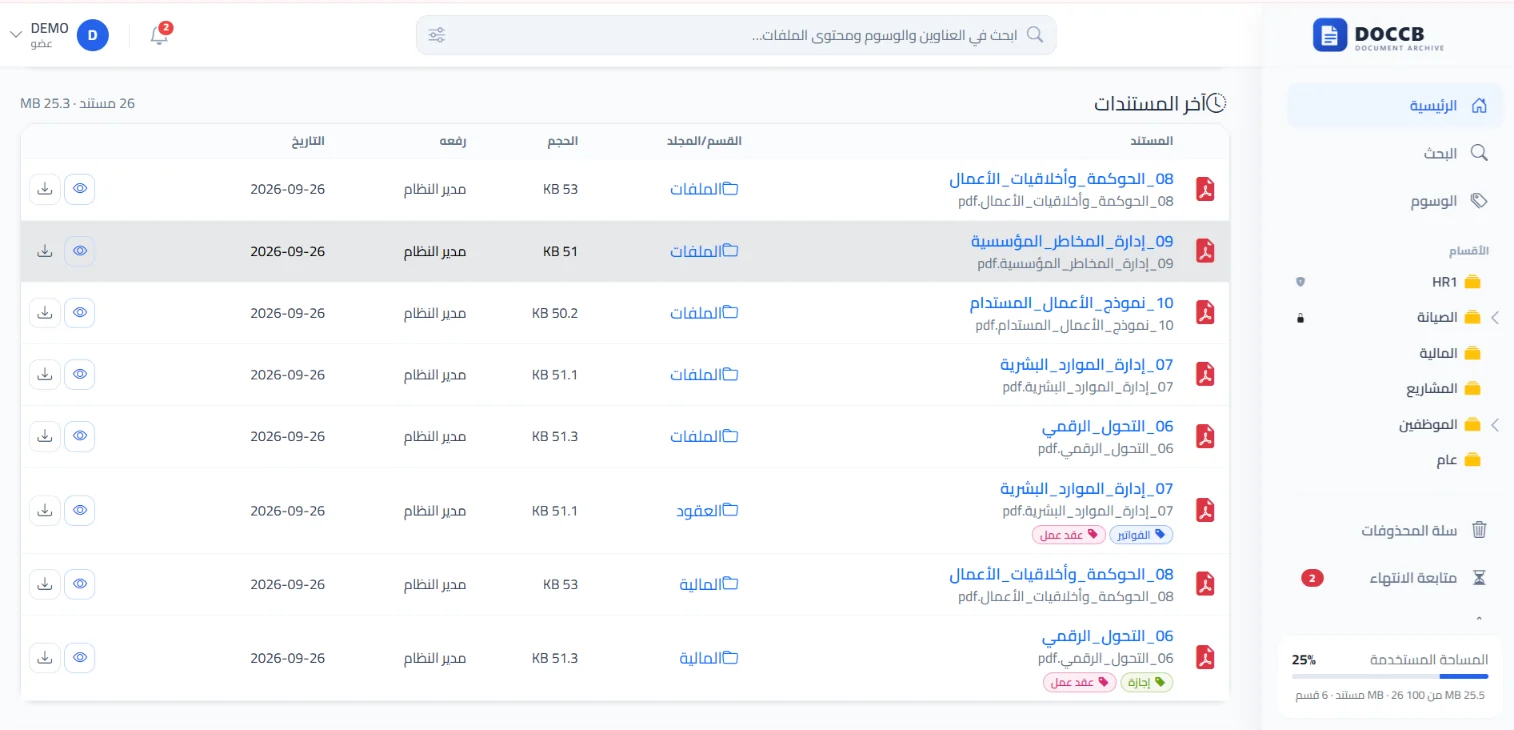Preview 08_الحوكمة_وأخلاقيات_الأعمال in المالية row
Image resolution: width=1514 pixels, height=730 pixels.
tap(80, 584)
